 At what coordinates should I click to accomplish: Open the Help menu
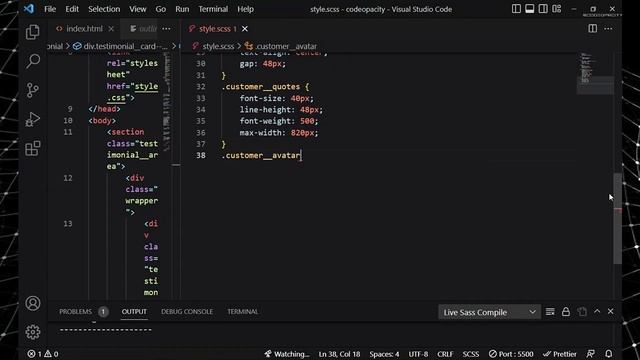[x=245, y=9]
